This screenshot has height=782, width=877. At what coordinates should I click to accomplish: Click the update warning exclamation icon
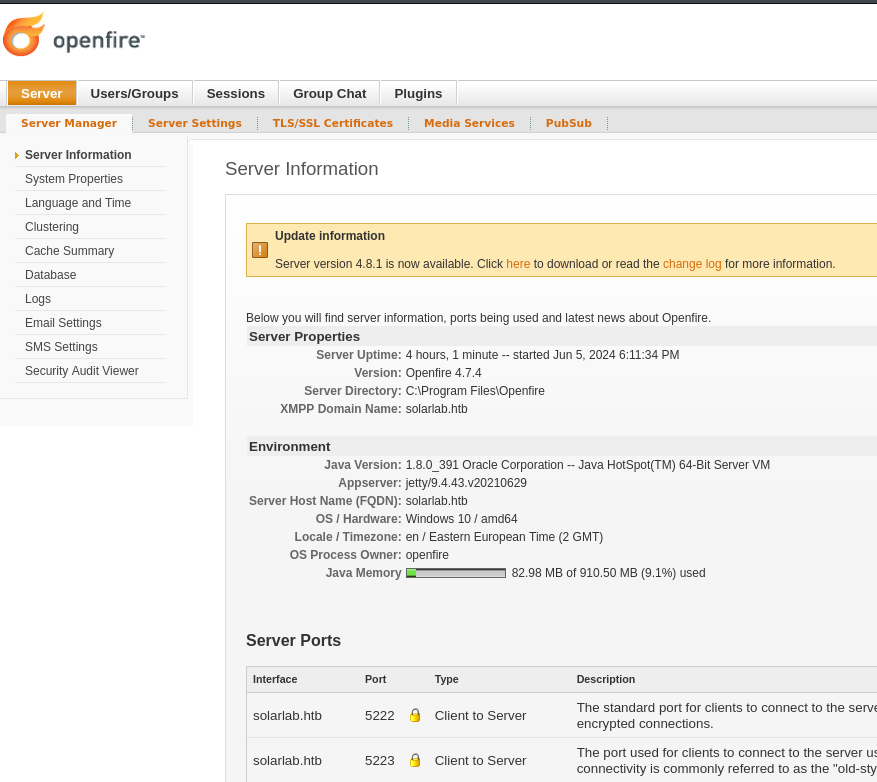coord(260,250)
